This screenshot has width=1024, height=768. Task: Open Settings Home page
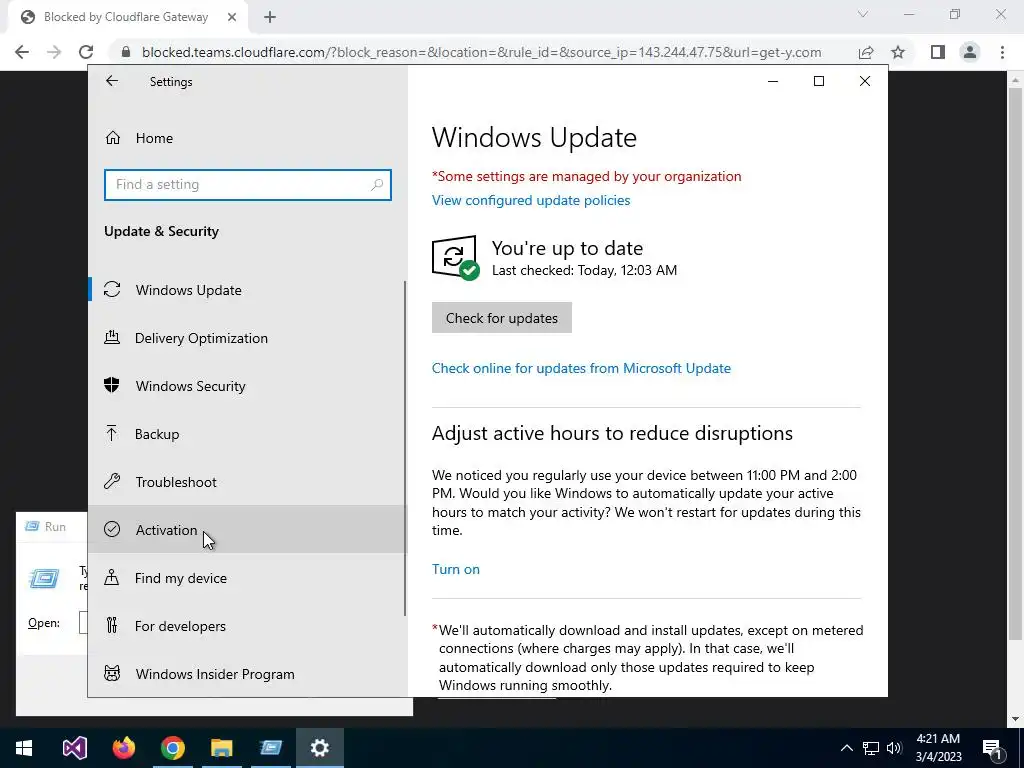(247, 138)
